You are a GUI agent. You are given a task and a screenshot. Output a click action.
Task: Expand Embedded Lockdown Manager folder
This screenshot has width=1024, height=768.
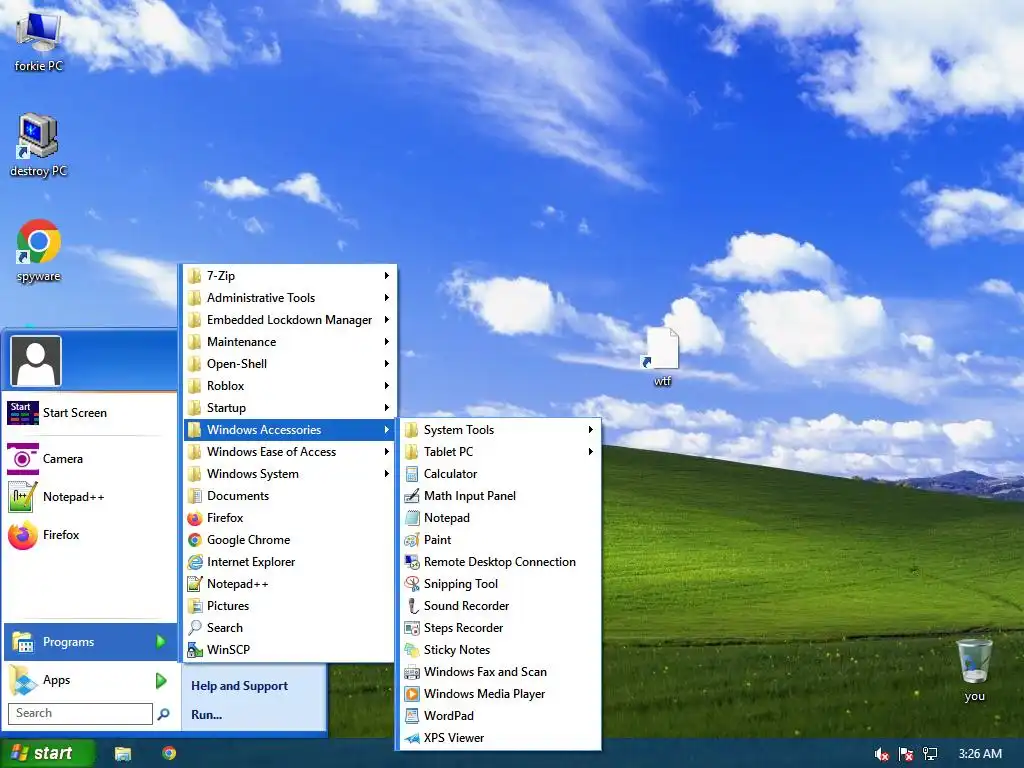click(x=289, y=319)
